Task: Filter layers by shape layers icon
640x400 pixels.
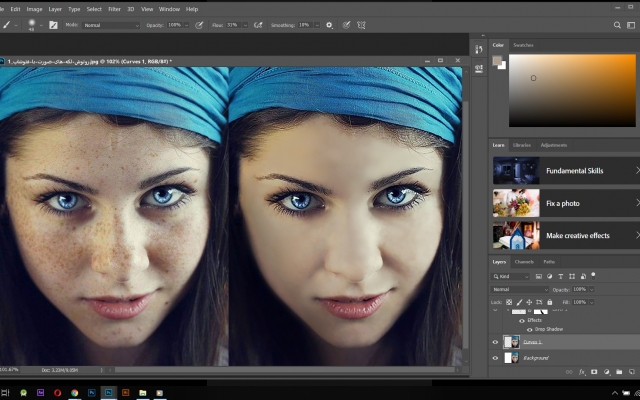Action: tap(572, 276)
